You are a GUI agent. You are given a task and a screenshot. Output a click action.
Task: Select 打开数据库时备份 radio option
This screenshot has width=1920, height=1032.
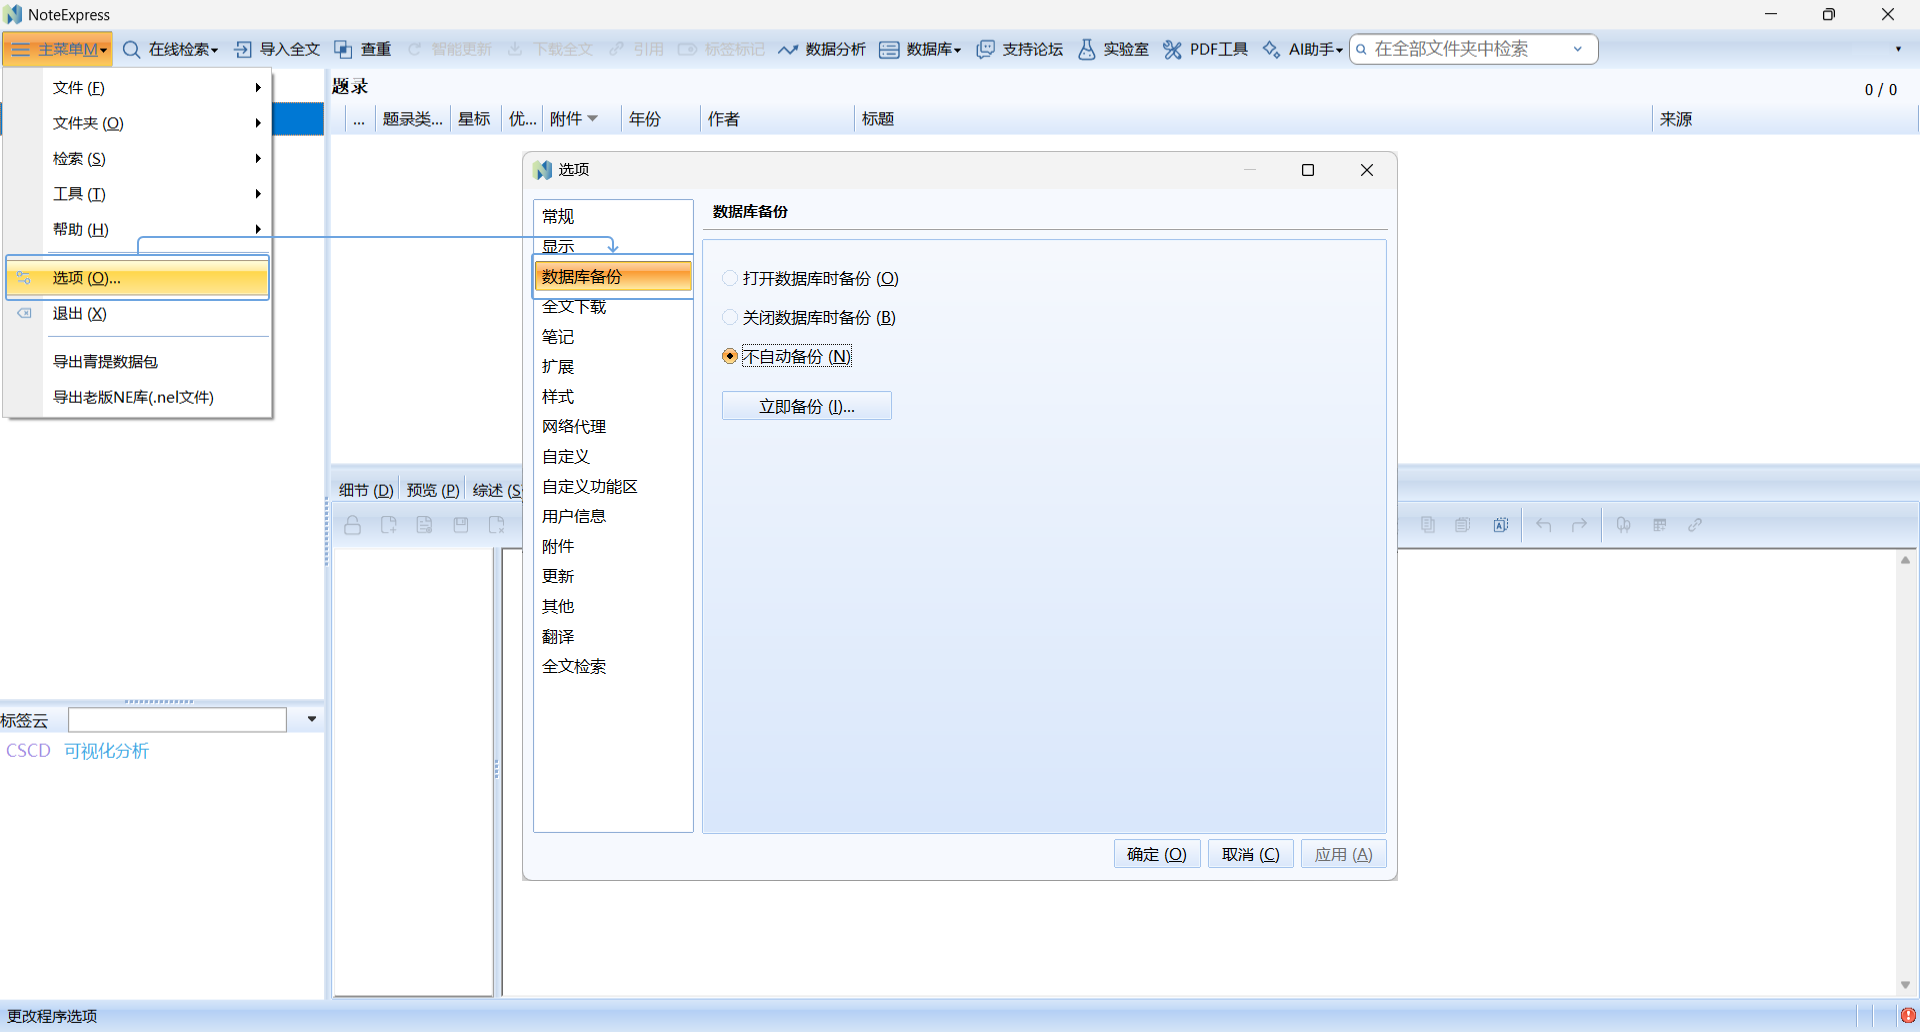(x=730, y=278)
